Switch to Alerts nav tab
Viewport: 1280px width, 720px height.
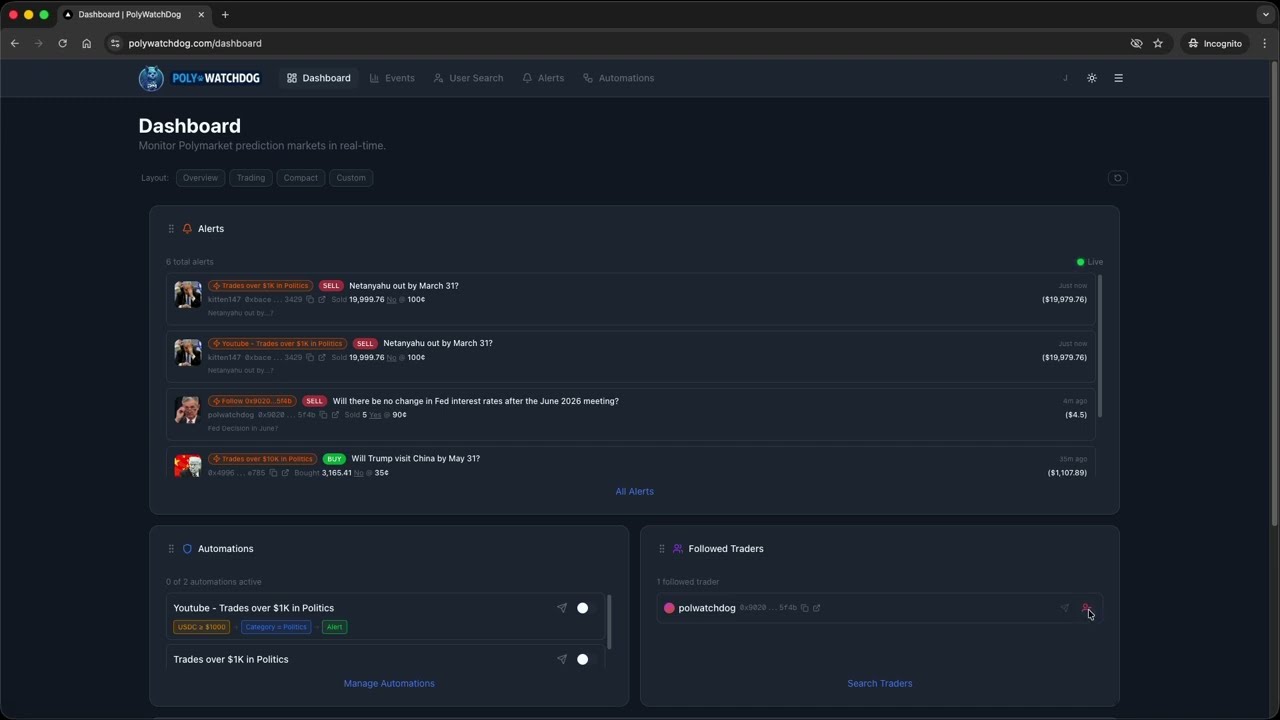(543, 78)
